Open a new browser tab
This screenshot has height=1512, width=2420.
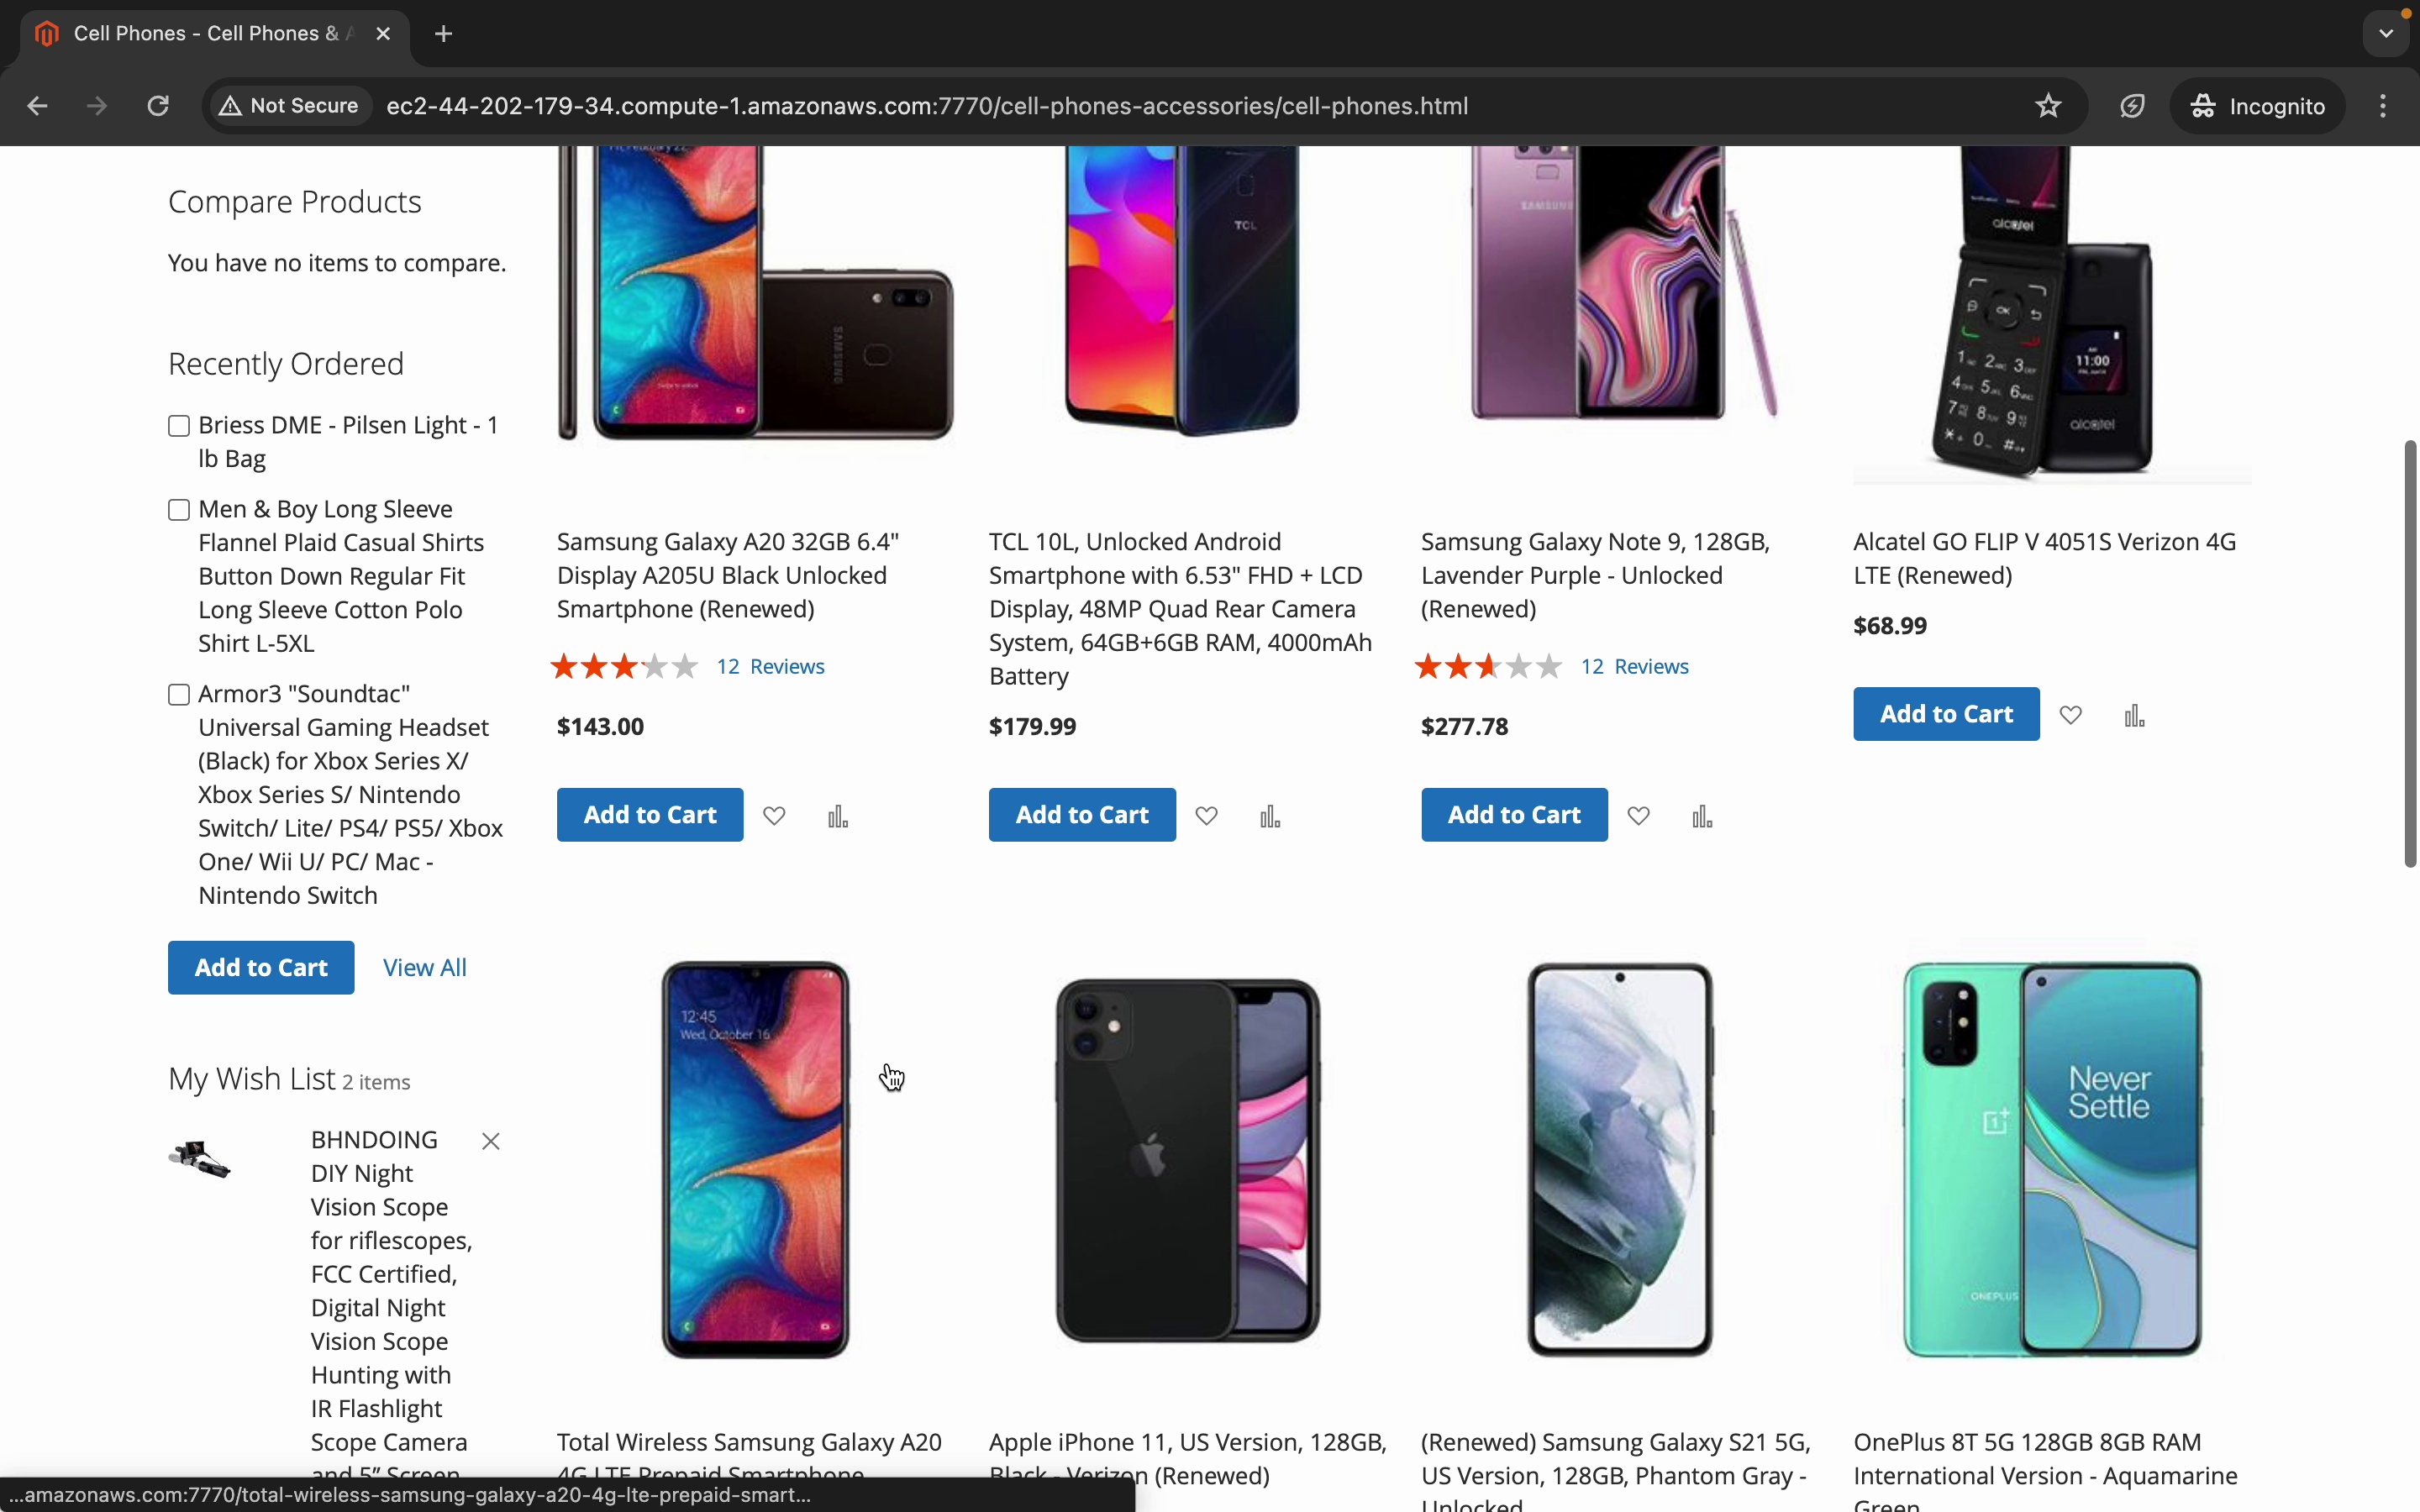(x=444, y=34)
